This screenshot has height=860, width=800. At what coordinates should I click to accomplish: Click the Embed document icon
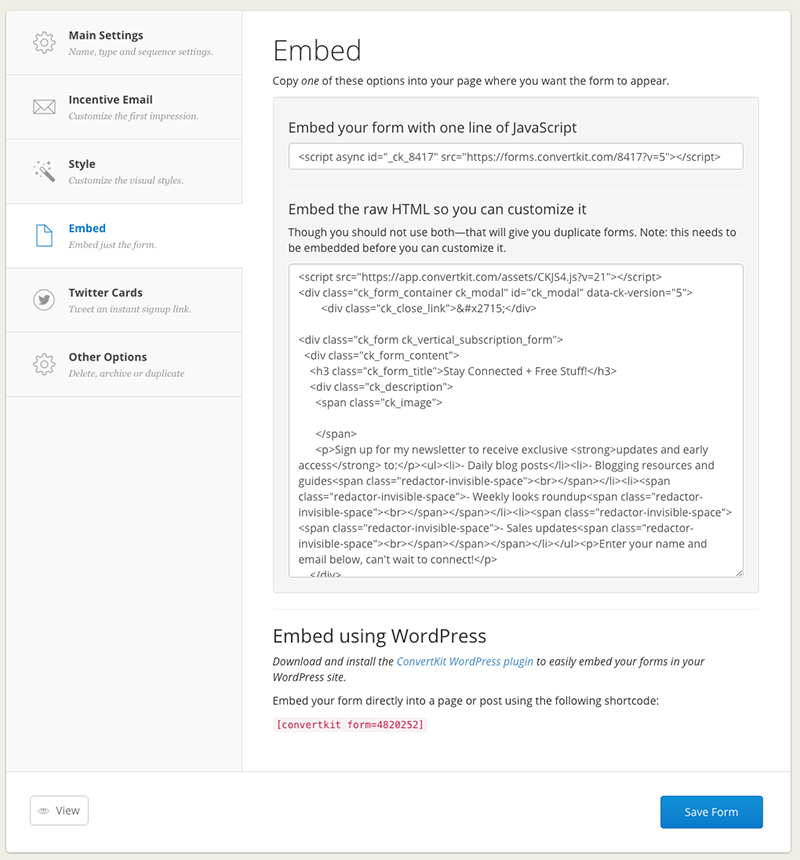click(44, 235)
